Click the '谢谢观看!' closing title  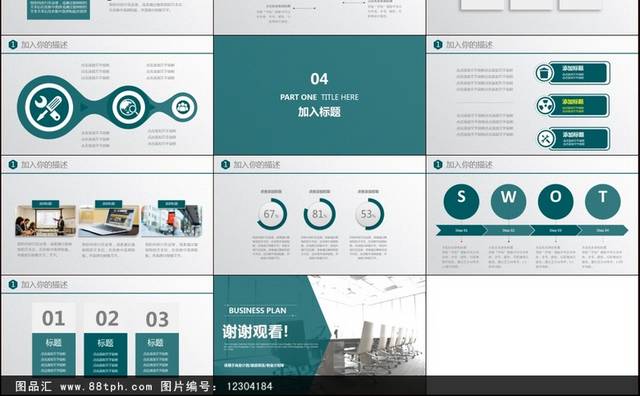click(256, 331)
